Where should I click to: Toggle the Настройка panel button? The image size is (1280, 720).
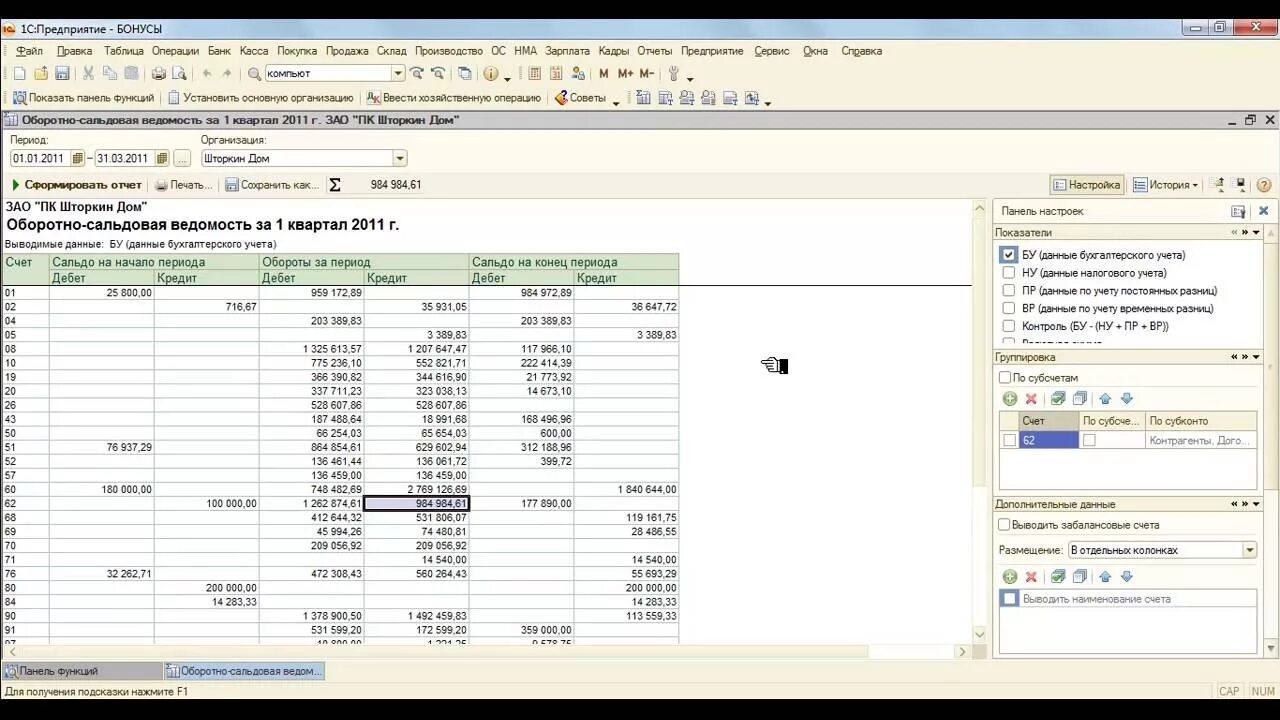tap(1086, 185)
